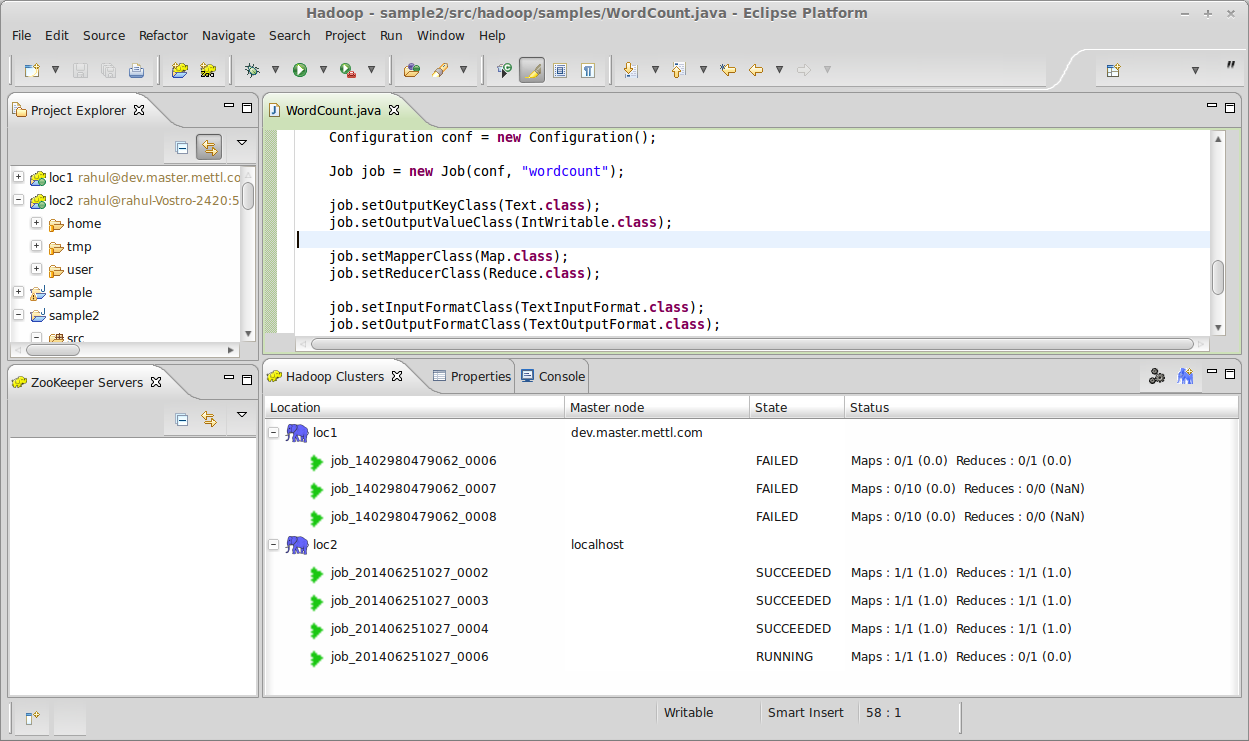Click the Hadoop folder toolbar icon
The image size is (1249, 741).
[x=180, y=70]
